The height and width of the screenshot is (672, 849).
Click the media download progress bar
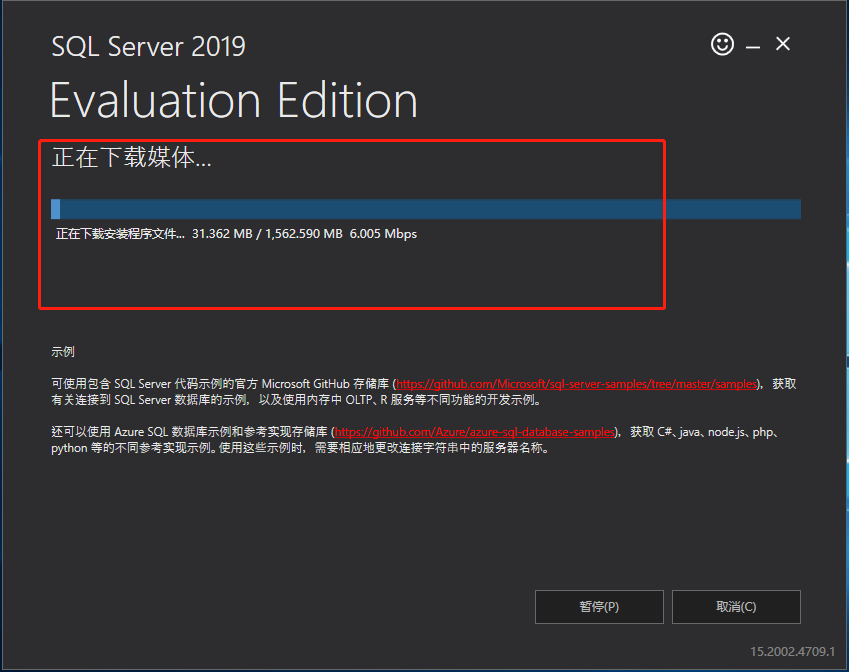coord(426,209)
